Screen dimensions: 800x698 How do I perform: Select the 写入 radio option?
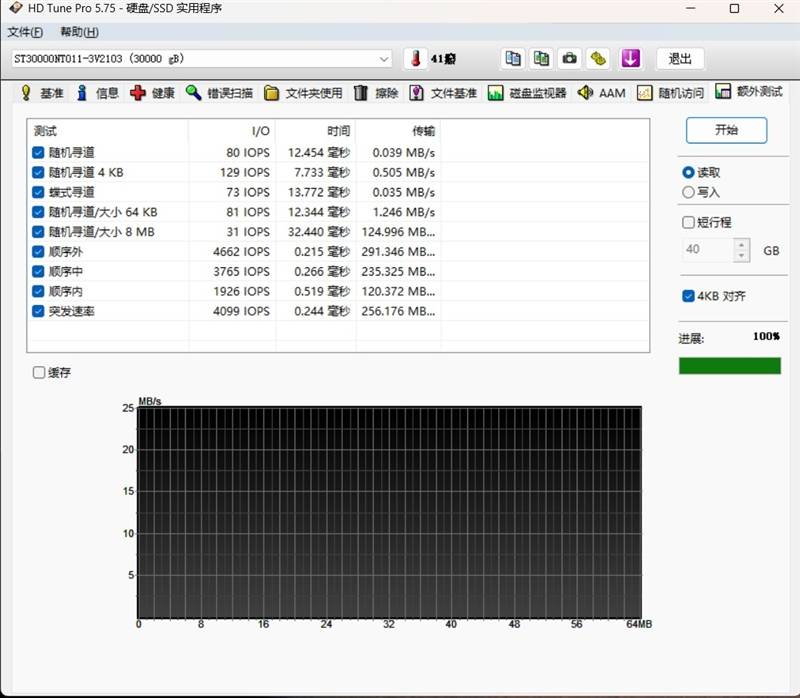(688, 192)
